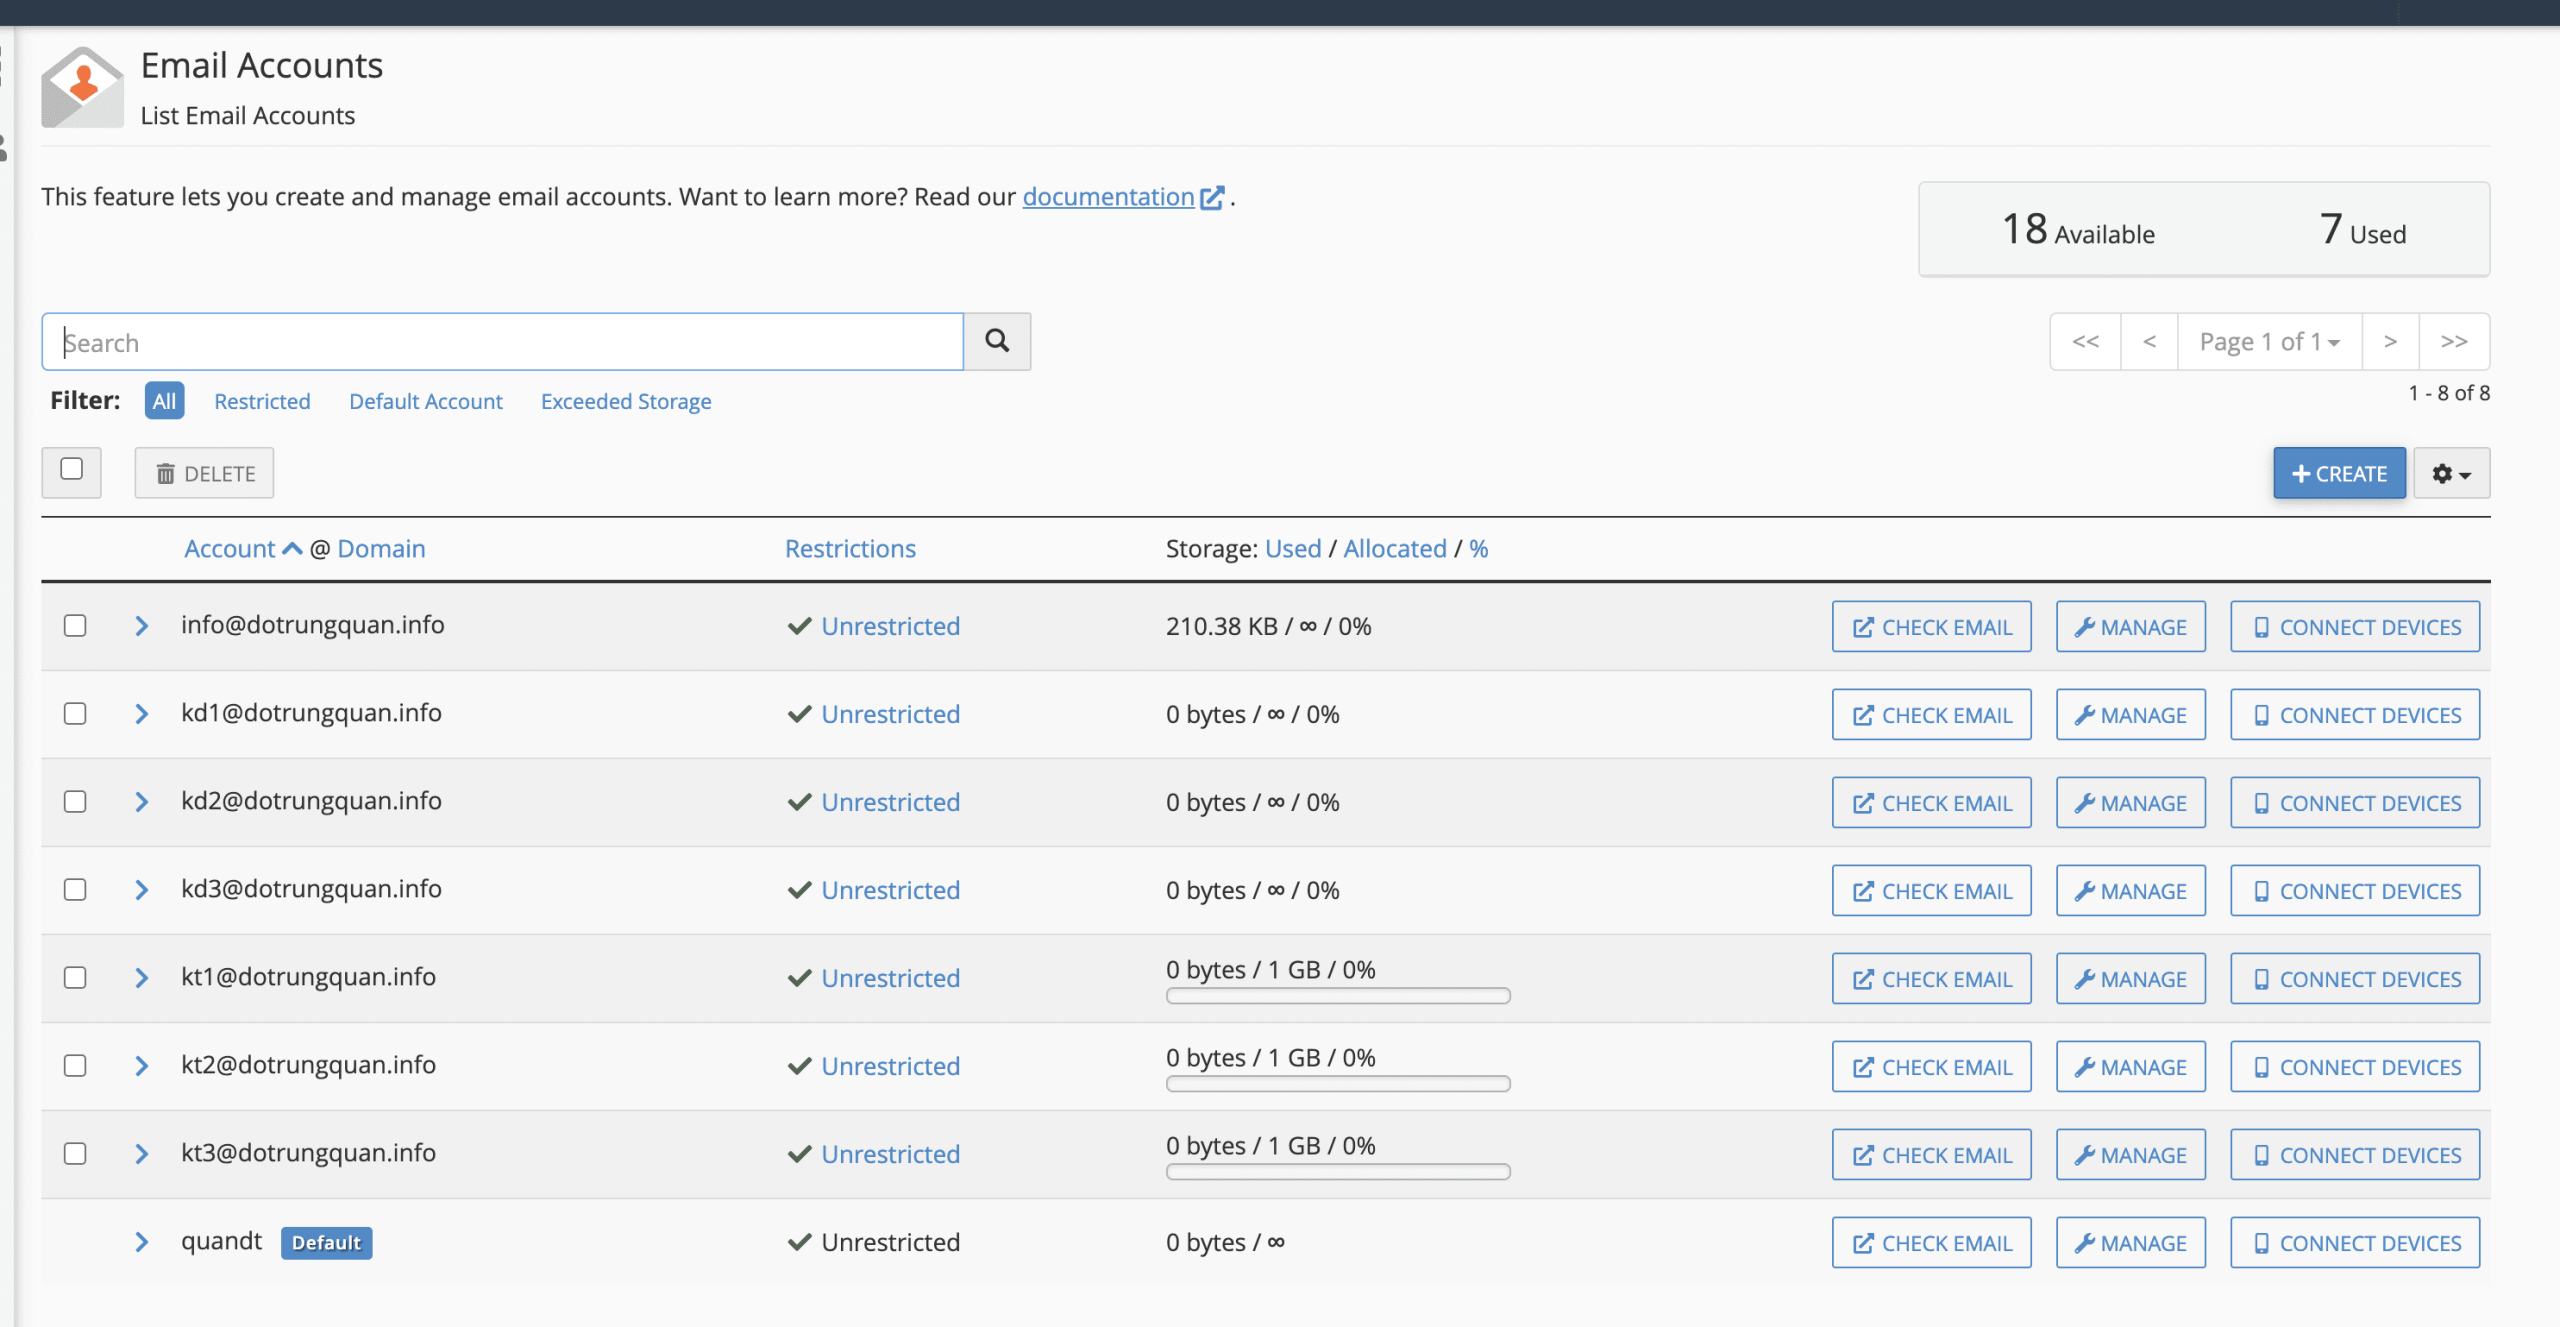
Task: Click the trash icon on the DELETE button
Action: pos(167,473)
